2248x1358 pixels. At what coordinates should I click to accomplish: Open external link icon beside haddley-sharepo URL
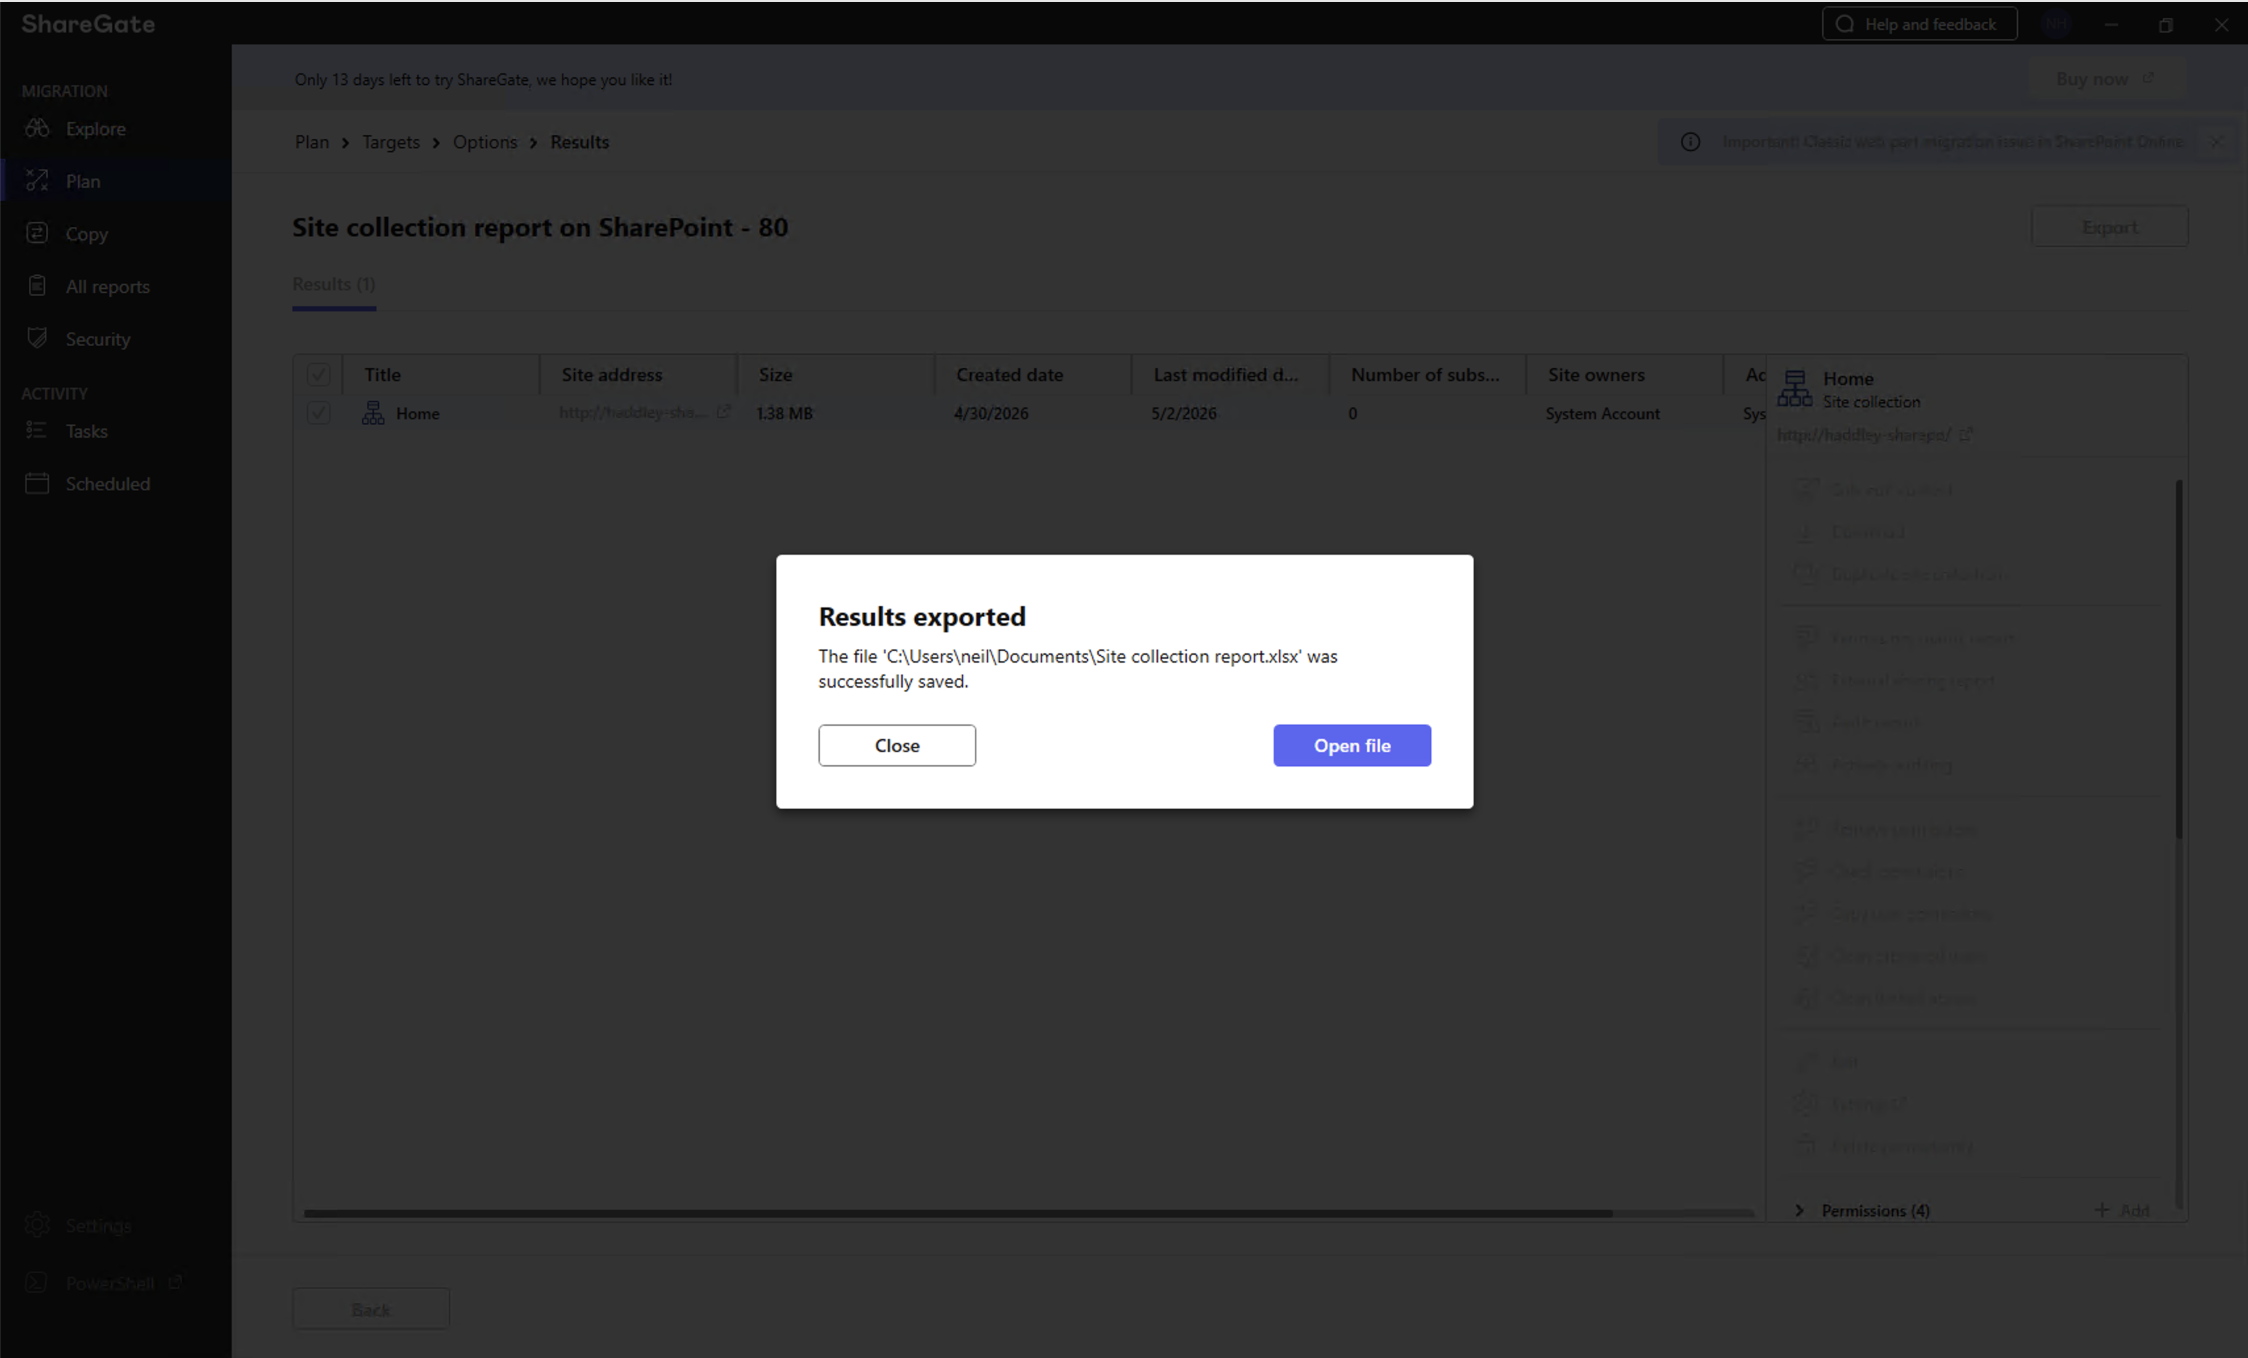pyautogui.click(x=1965, y=434)
